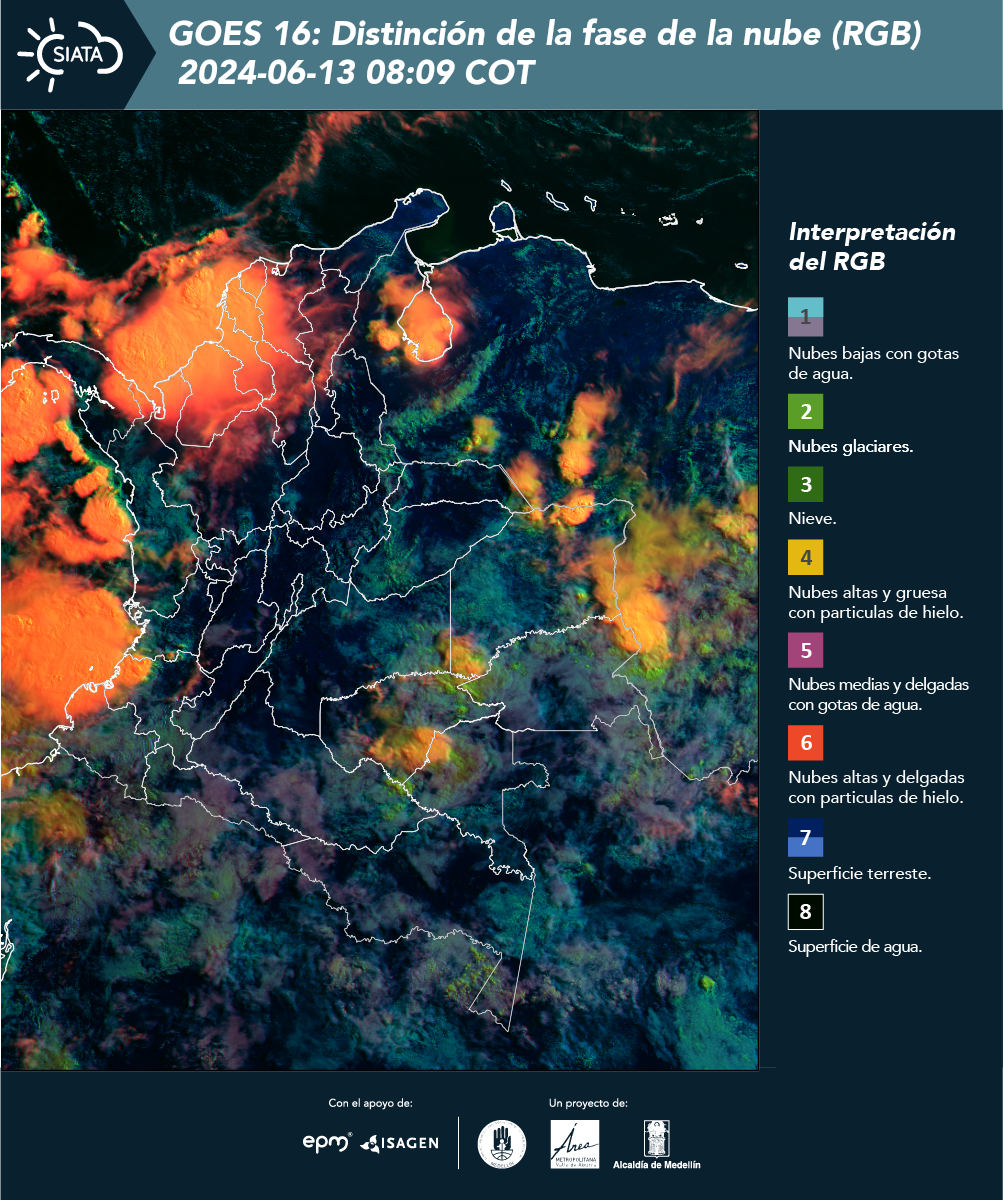
Task: Click the GOES 16 satellite cloud-phase map
Action: click(x=380, y=590)
